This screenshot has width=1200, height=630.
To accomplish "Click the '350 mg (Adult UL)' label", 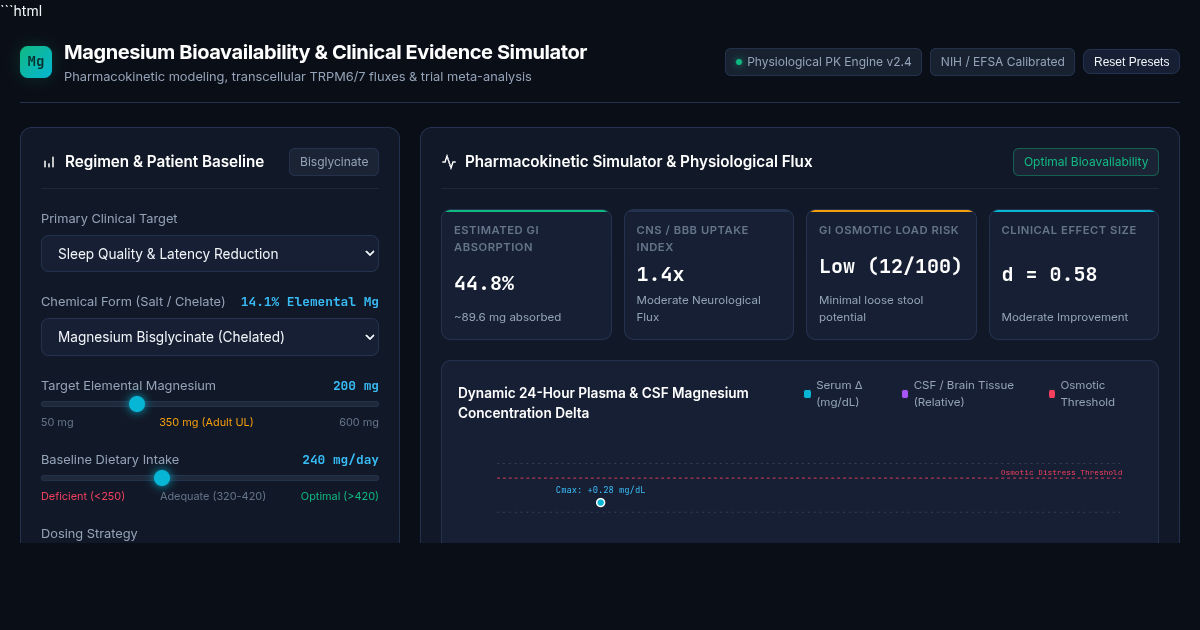I will coord(206,422).
